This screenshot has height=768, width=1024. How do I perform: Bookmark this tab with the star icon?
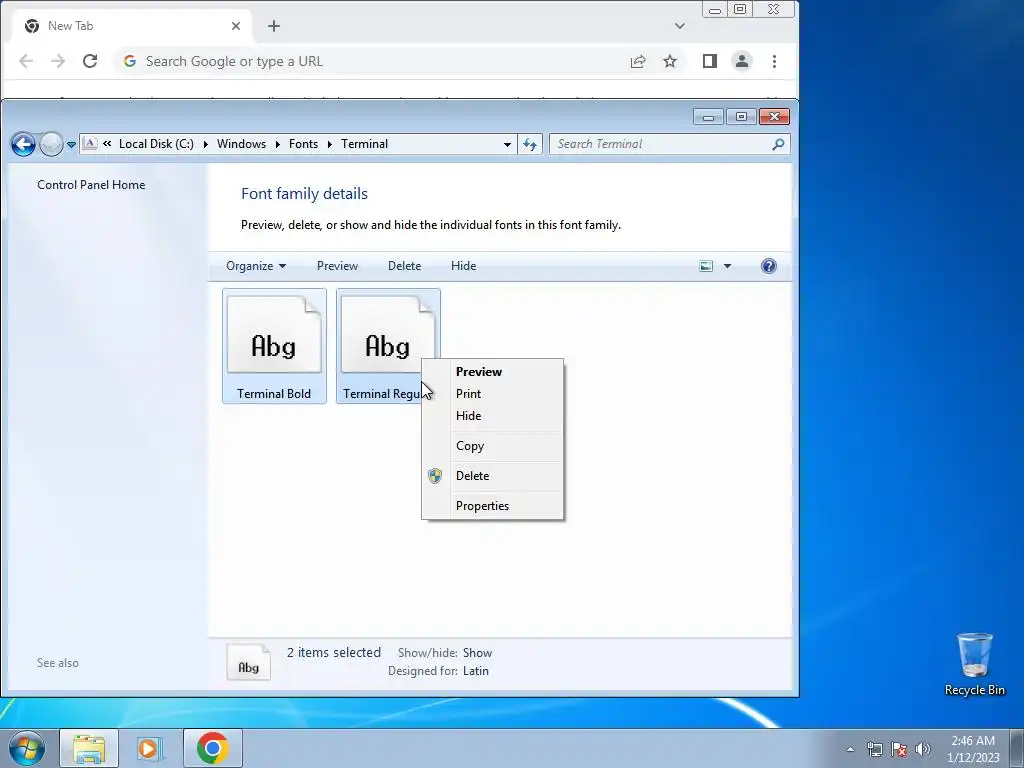pos(670,61)
